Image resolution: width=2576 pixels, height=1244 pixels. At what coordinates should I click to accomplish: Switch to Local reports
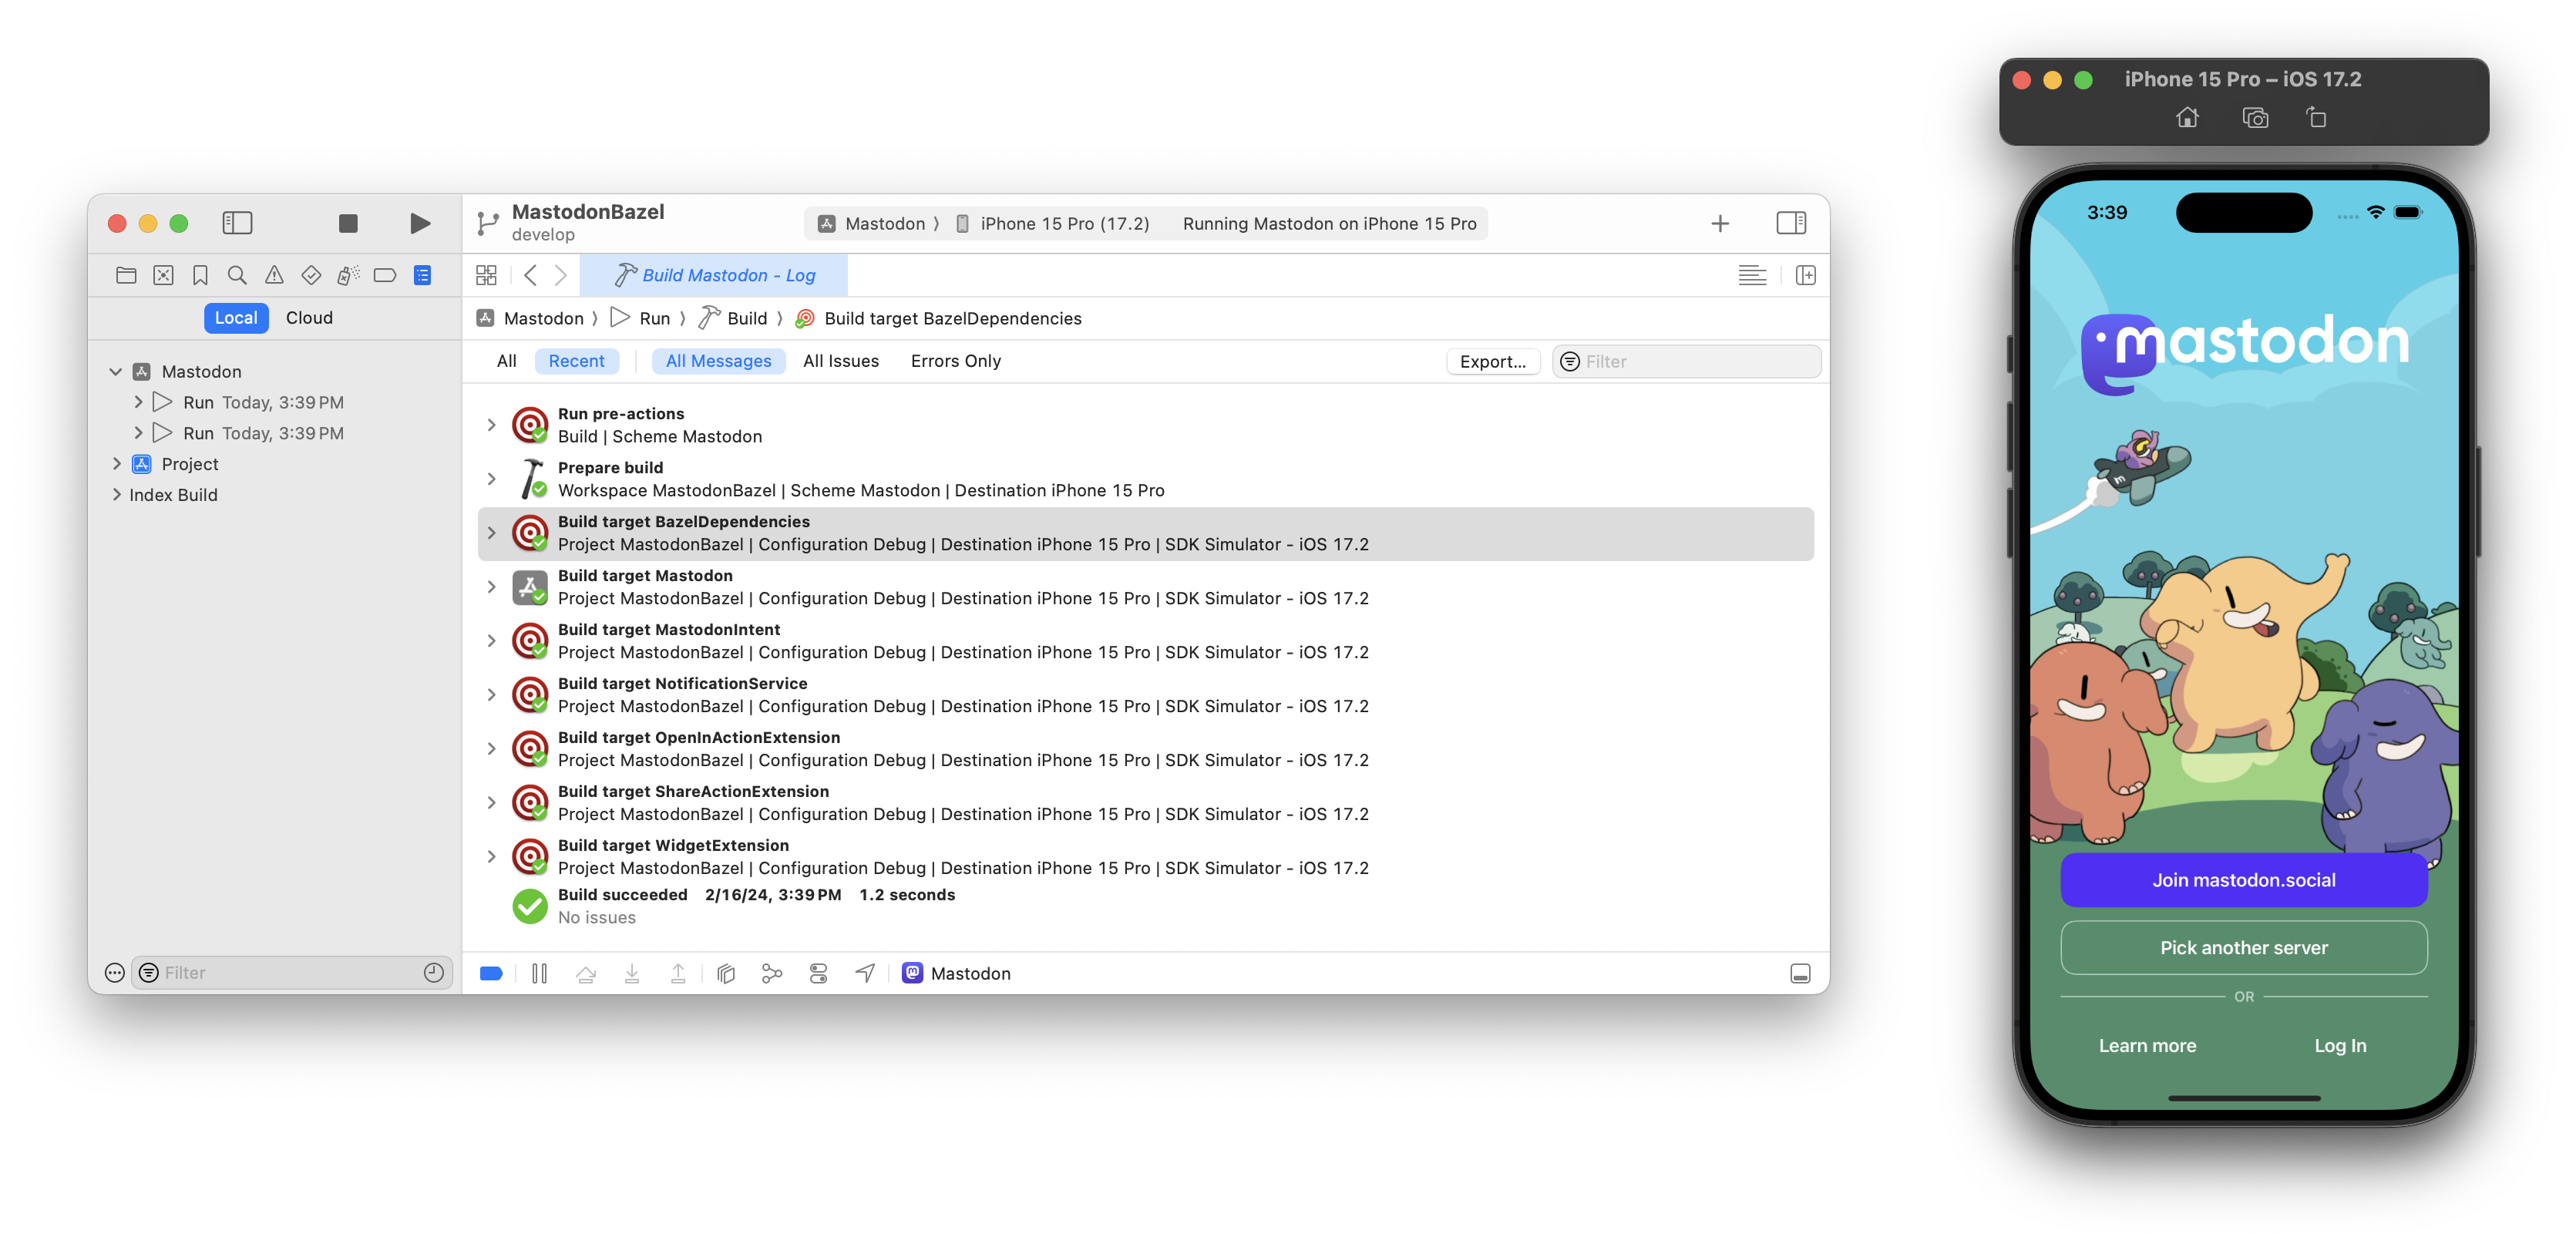click(x=236, y=318)
